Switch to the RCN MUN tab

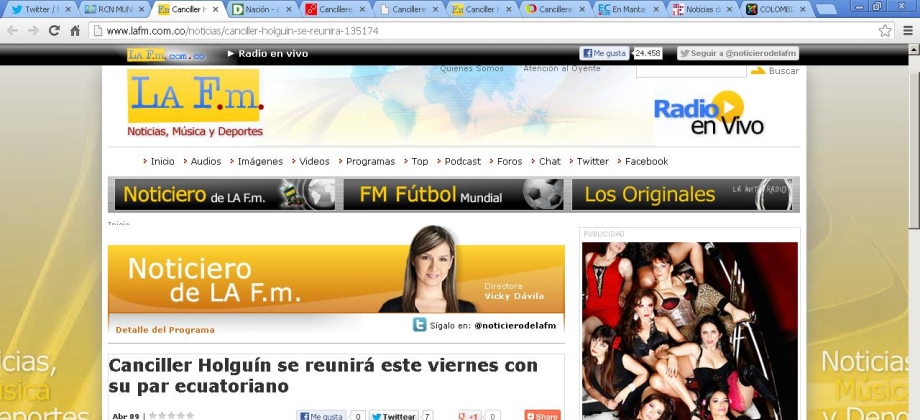click(113, 9)
